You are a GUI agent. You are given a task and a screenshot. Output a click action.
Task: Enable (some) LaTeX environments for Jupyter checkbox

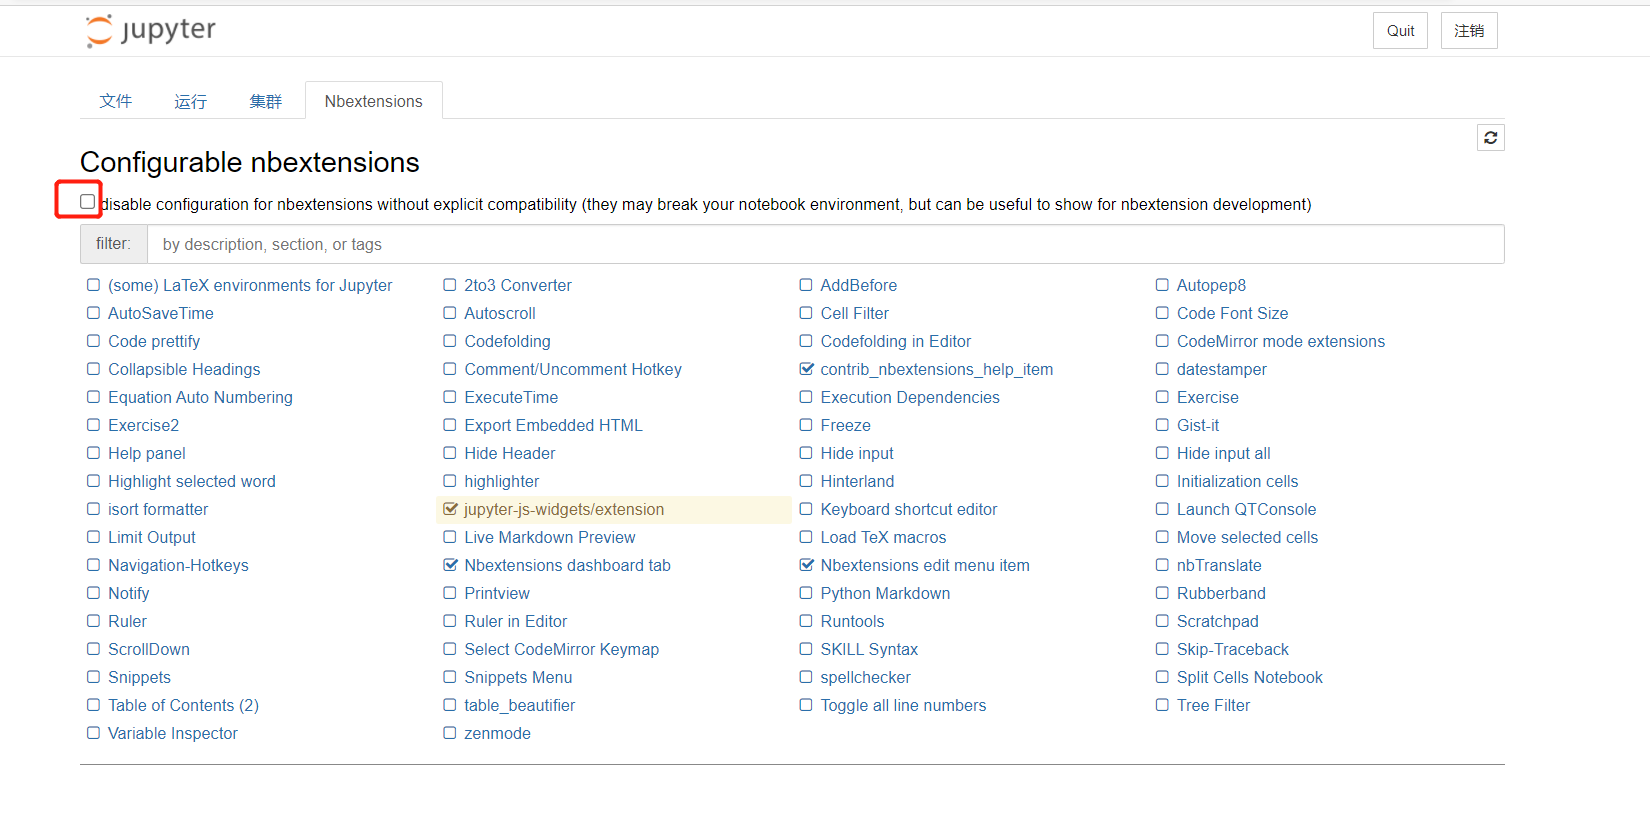93,285
